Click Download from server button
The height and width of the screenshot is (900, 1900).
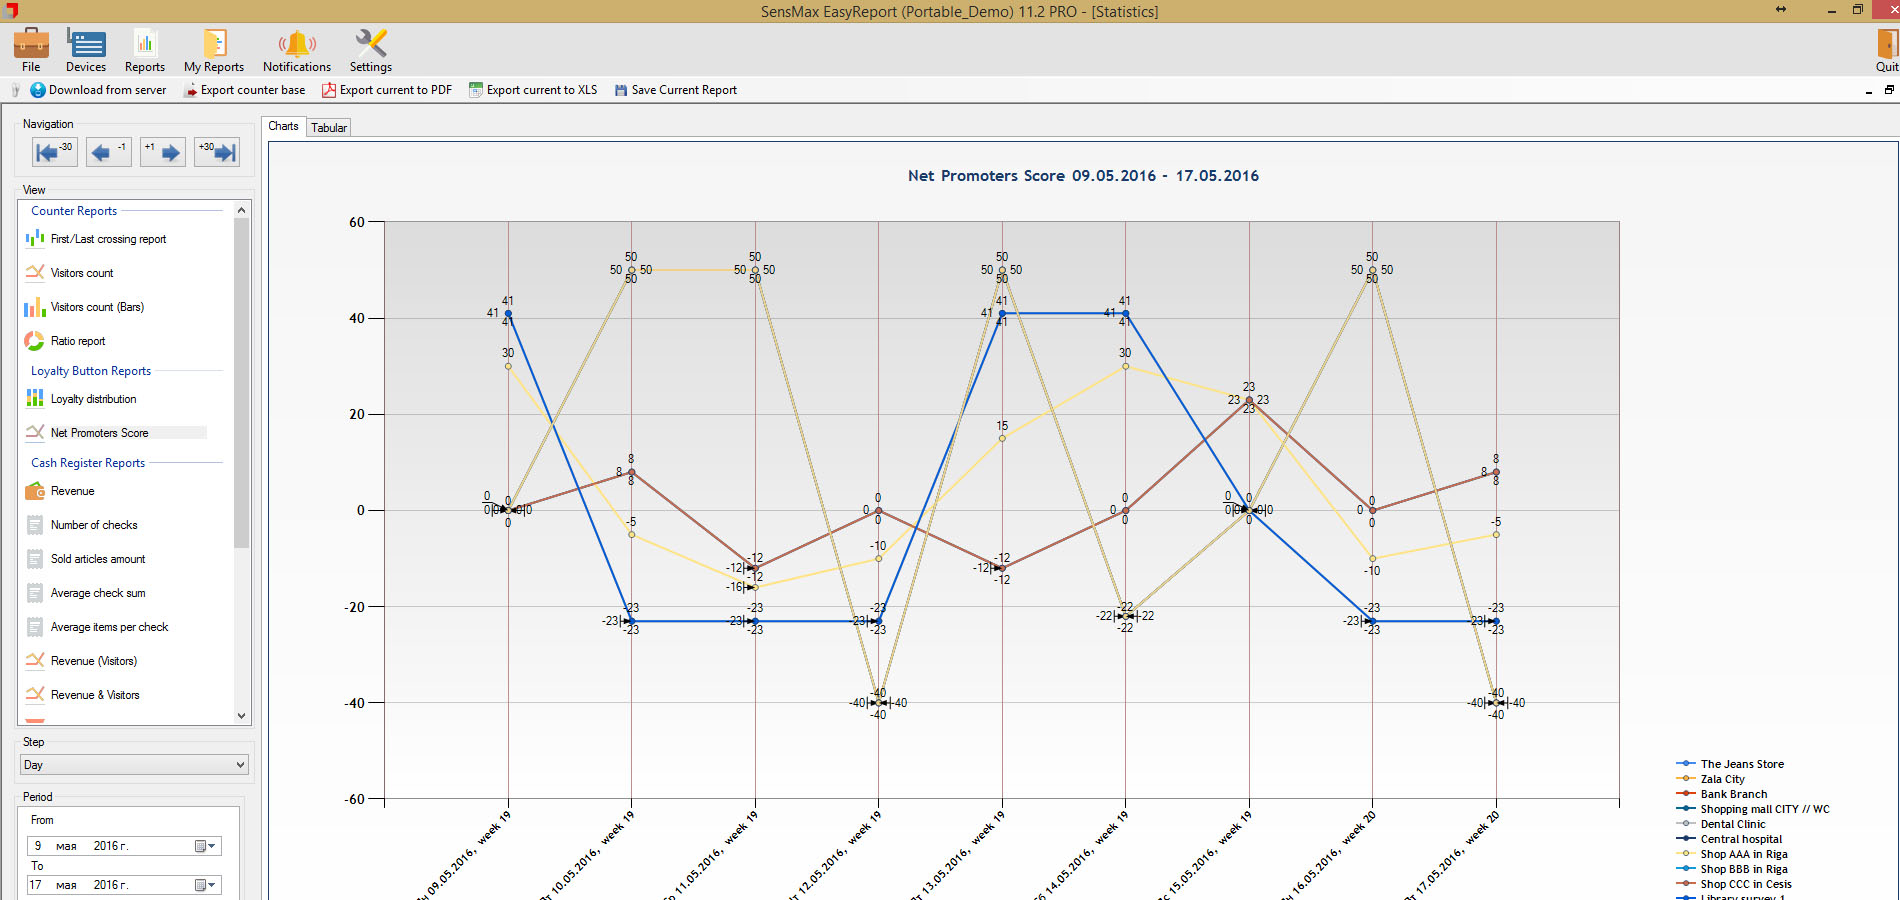98,90
